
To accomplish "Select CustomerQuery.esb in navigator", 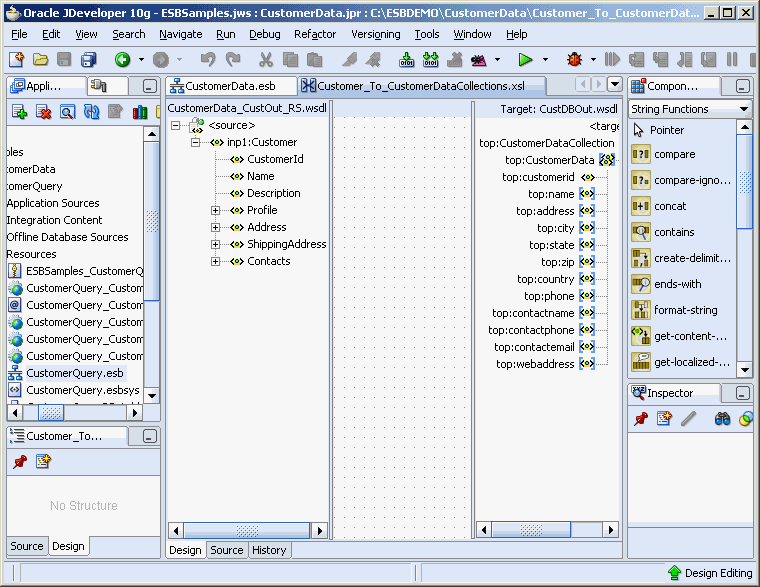I will (75, 373).
